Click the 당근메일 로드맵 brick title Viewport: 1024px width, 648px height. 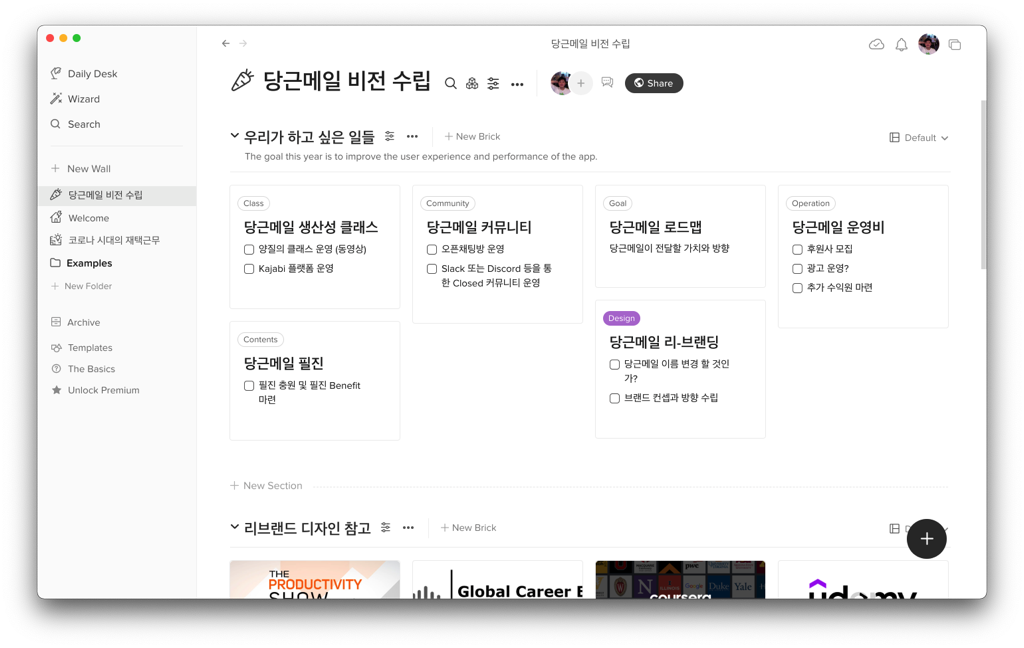tap(655, 227)
